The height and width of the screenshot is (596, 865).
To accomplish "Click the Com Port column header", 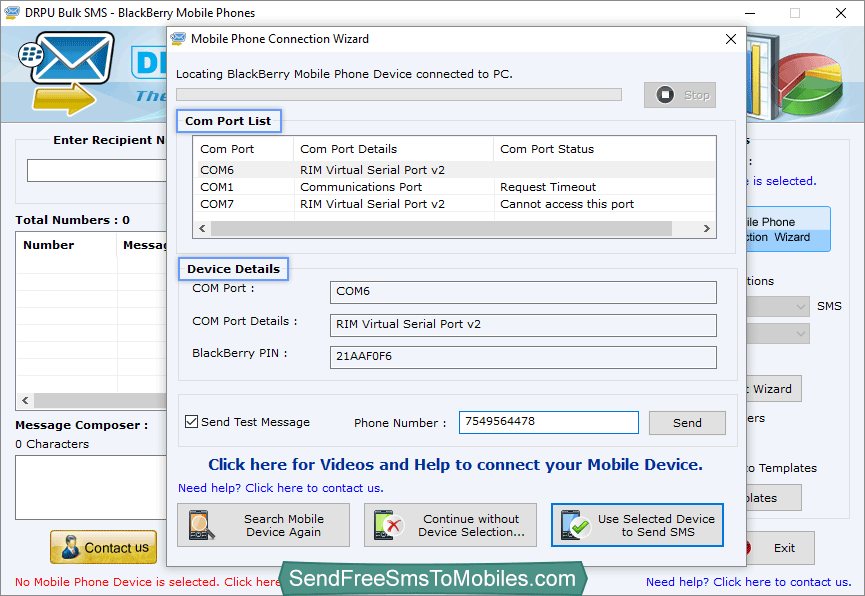I will coord(243,149).
